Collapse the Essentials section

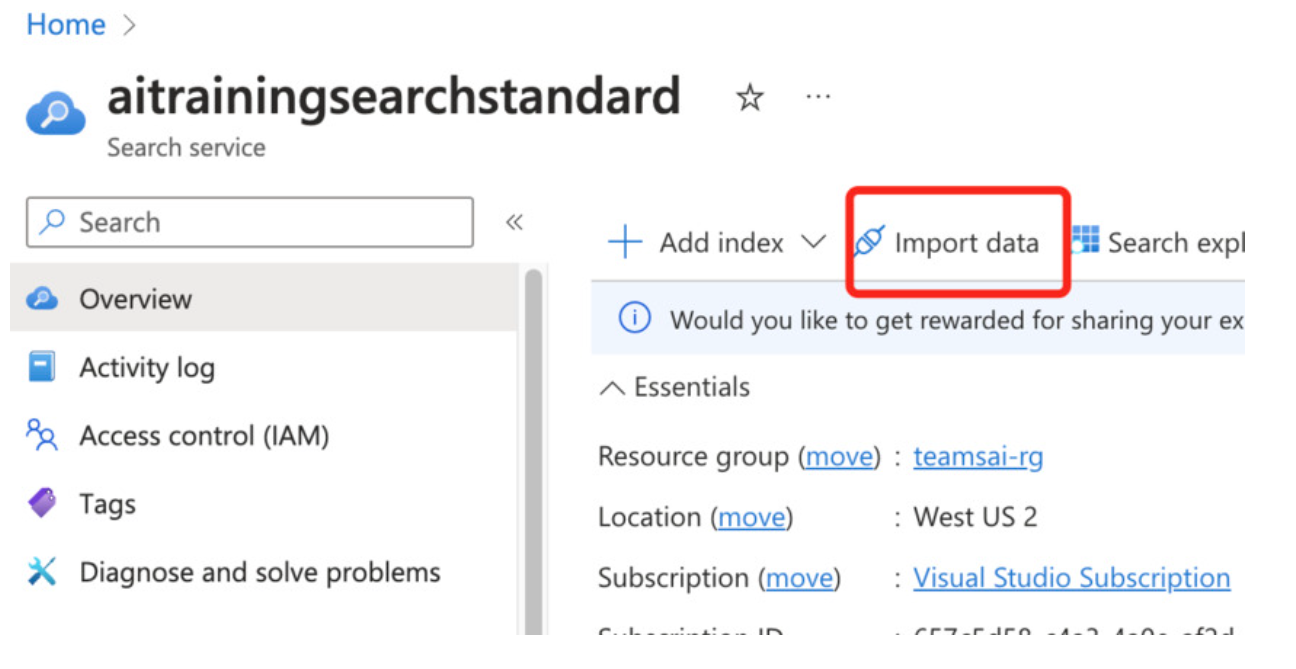click(x=612, y=388)
